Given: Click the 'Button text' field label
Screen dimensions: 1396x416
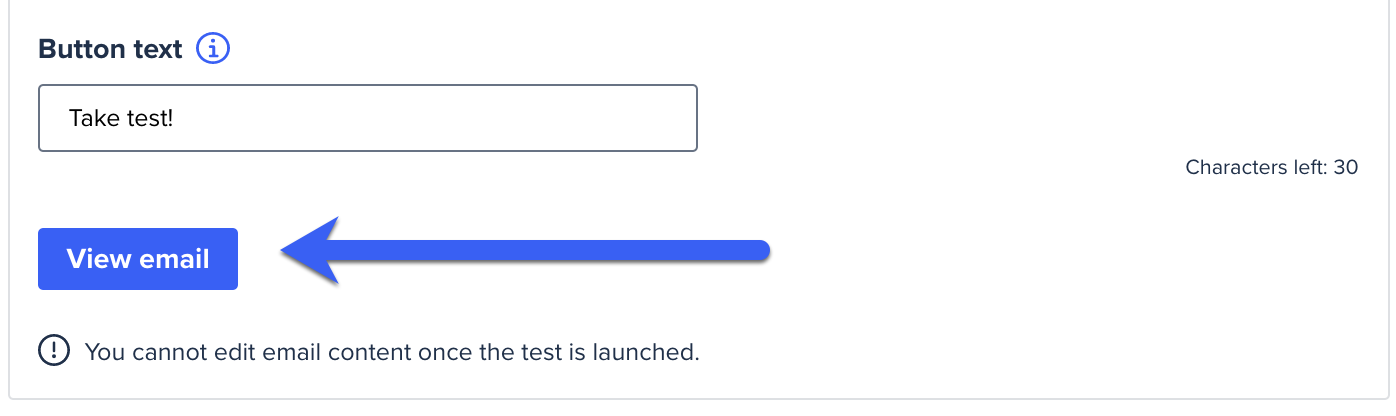Looking at the screenshot, I should point(110,49).
